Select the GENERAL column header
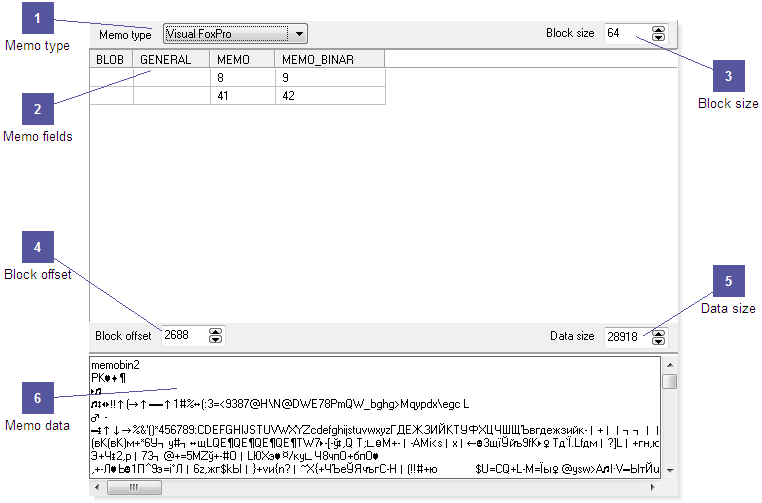The height and width of the screenshot is (503, 762). 172,59
